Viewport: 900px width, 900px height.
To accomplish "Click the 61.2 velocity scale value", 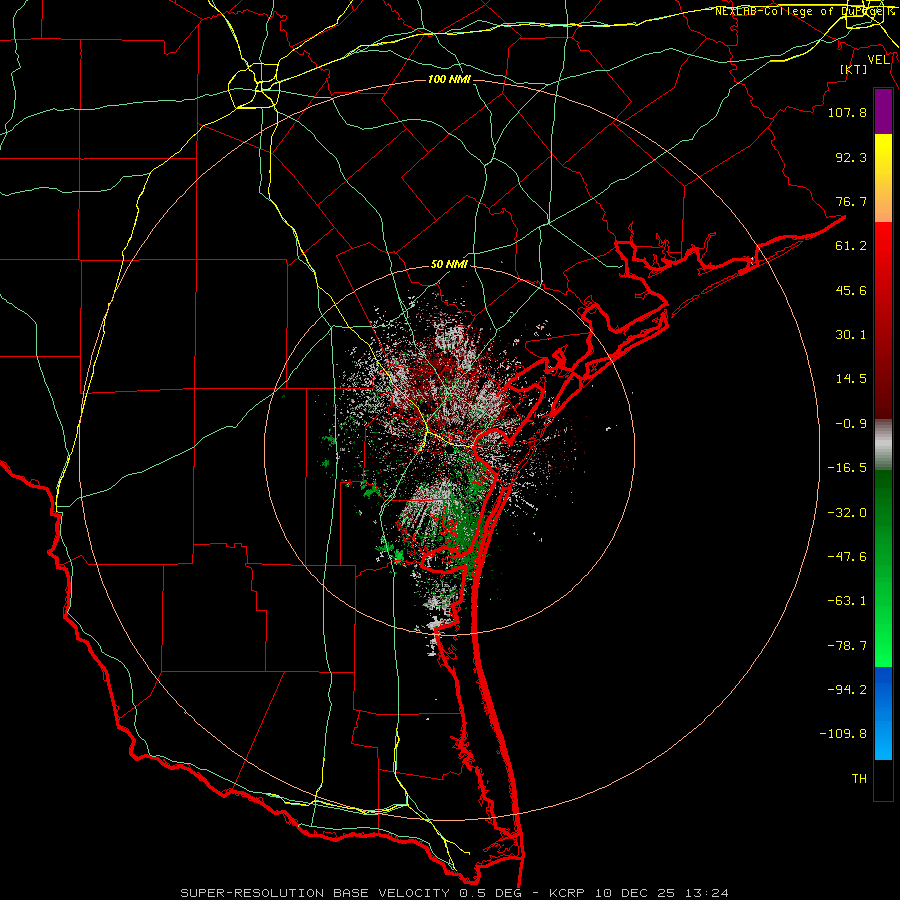I will click(851, 246).
